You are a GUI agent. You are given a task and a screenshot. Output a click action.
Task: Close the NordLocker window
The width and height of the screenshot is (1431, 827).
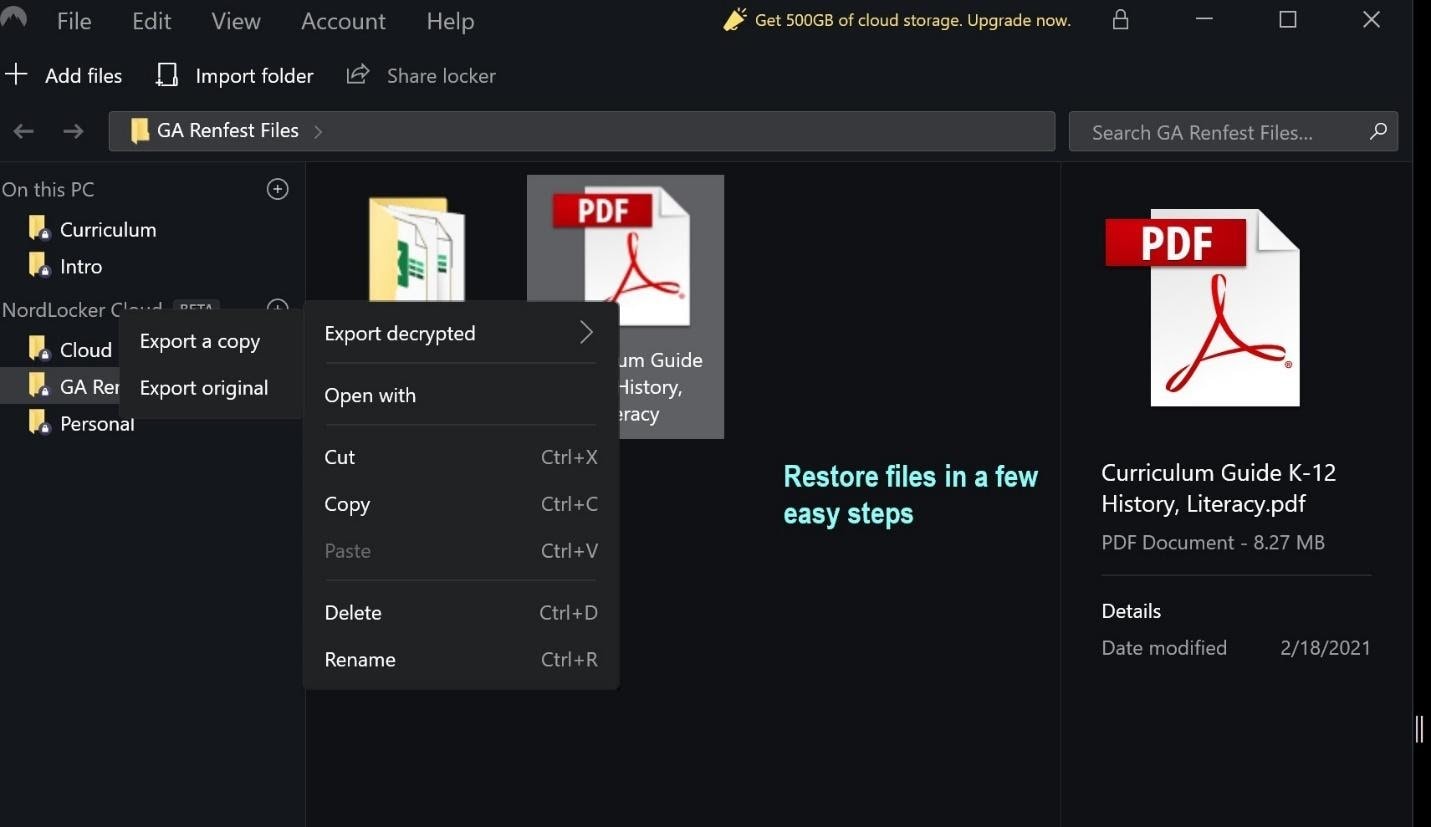[1372, 20]
